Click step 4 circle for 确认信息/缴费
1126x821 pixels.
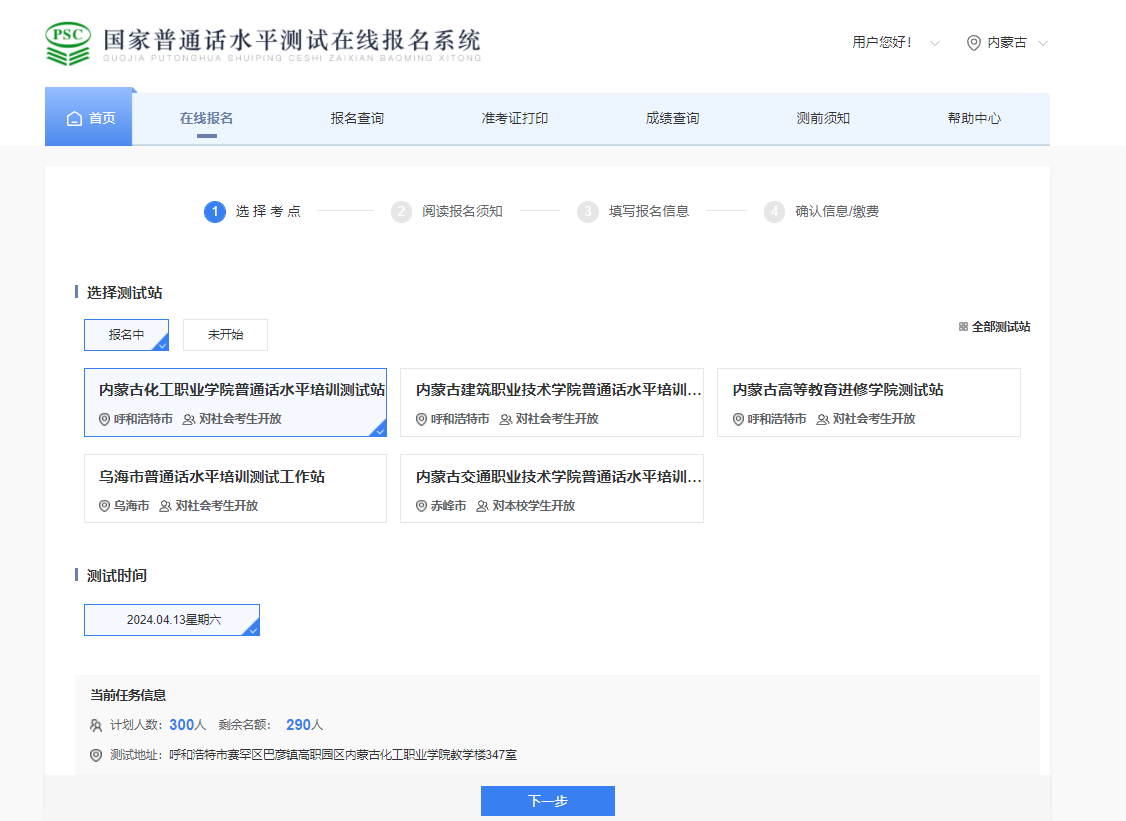(774, 212)
